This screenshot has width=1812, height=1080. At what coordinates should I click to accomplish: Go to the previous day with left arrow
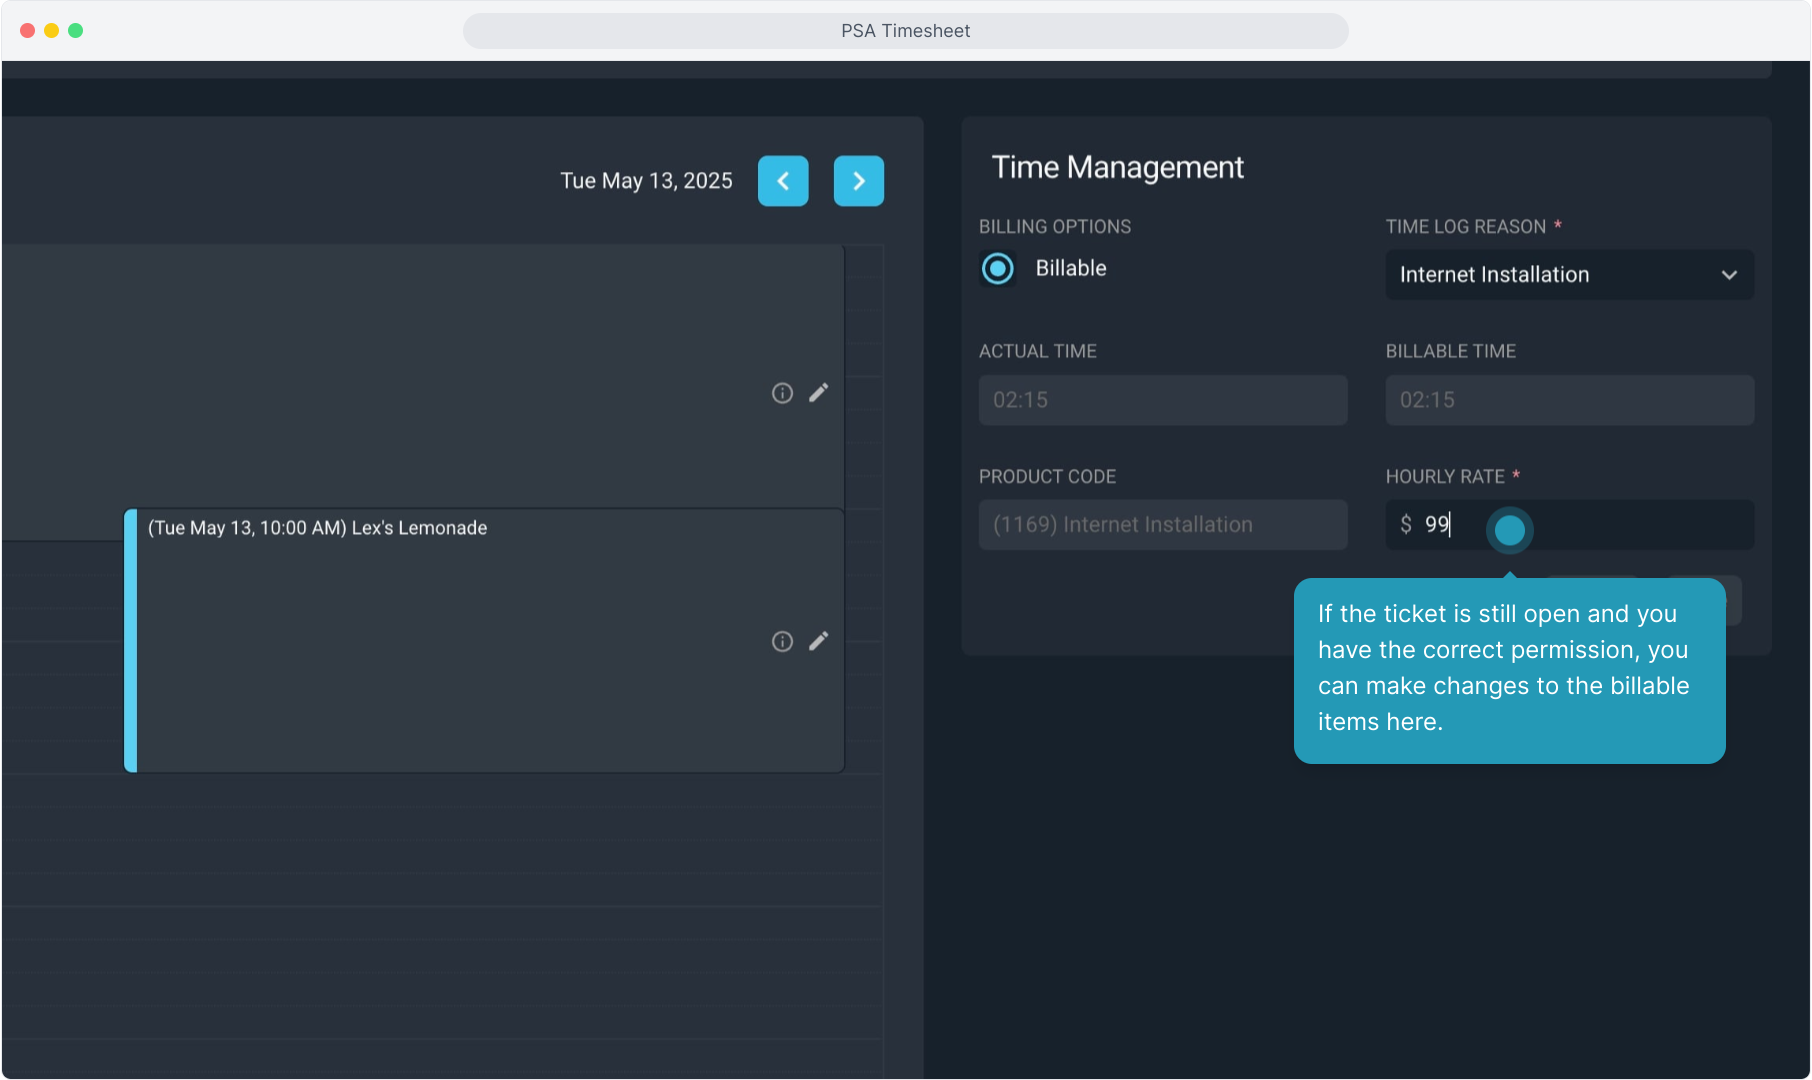point(783,181)
